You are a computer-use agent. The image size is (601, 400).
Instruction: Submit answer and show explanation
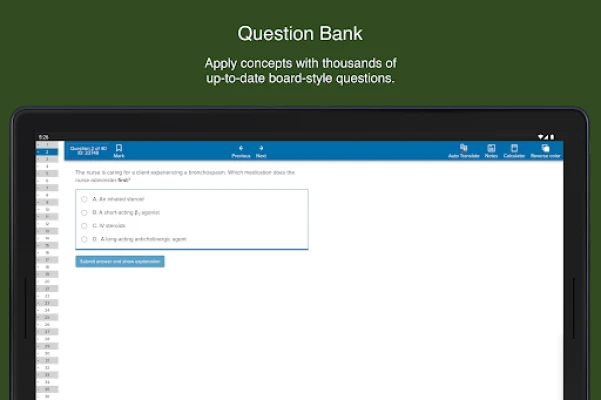(120, 262)
